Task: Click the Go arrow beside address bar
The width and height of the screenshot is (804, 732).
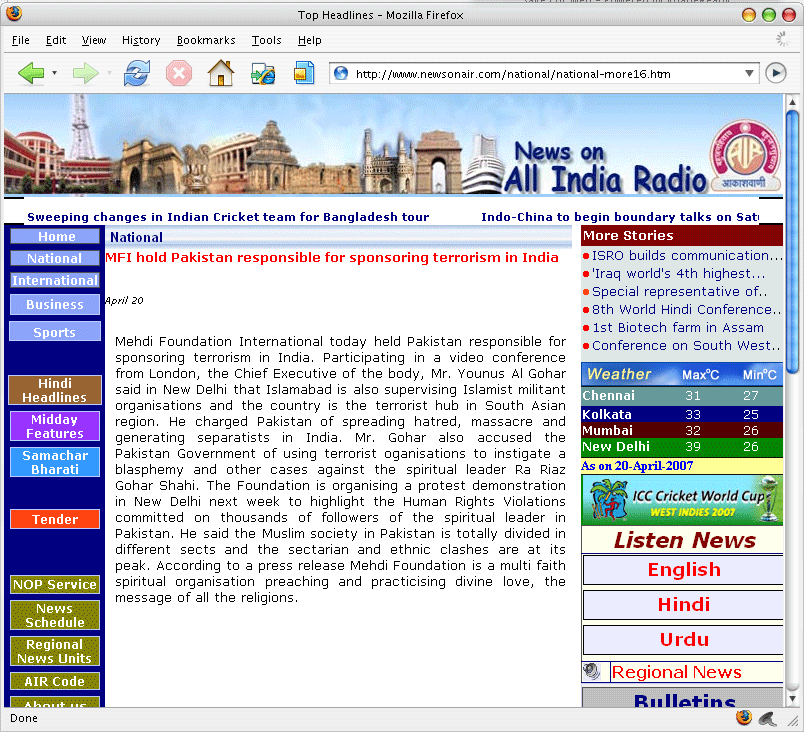Action: 776,73
